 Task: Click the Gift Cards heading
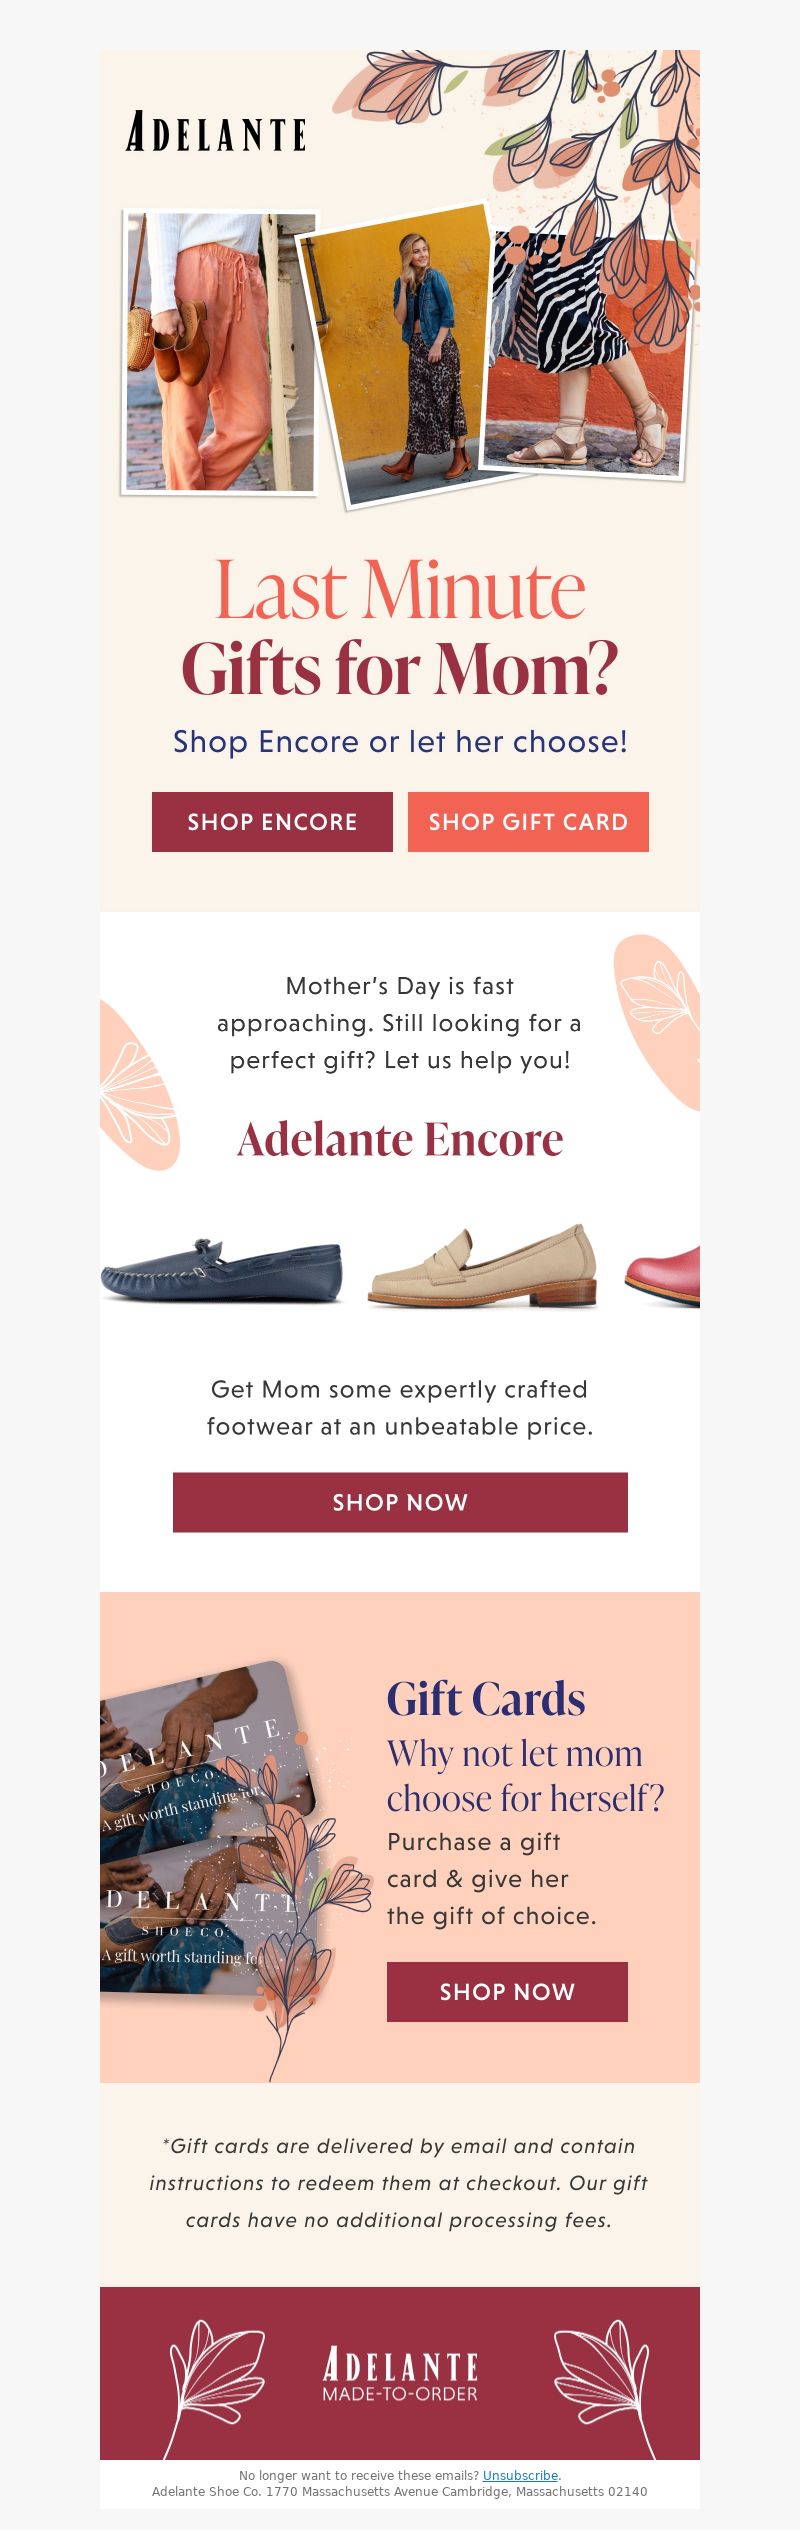pyautogui.click(x=486, y=1699)
